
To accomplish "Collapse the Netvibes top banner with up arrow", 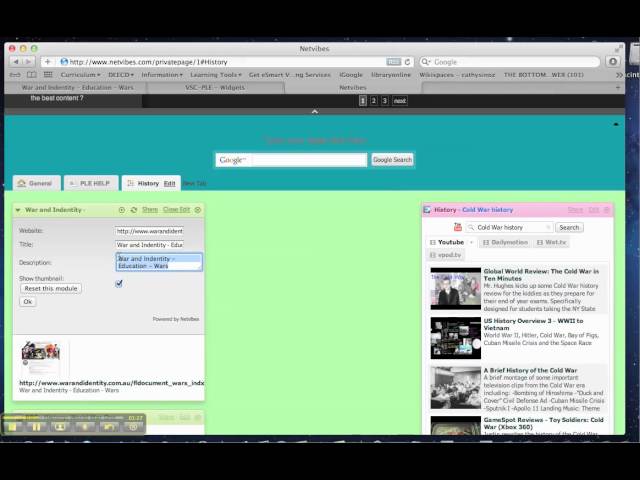I will 315,111.
